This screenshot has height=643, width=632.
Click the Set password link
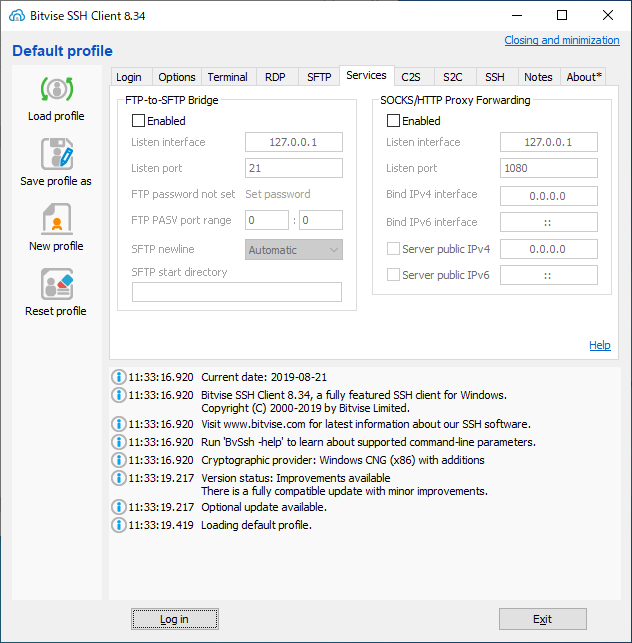point(278,194)
